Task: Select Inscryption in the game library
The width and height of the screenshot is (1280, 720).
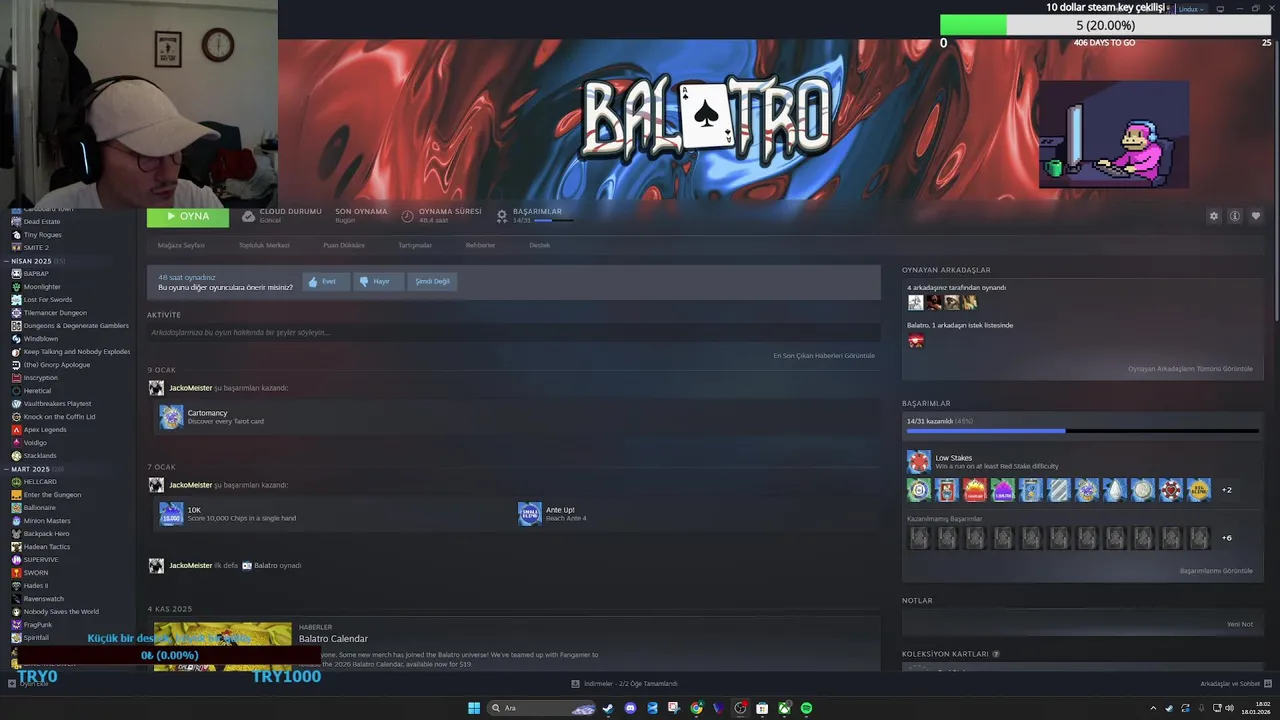Action: point(40,378)
